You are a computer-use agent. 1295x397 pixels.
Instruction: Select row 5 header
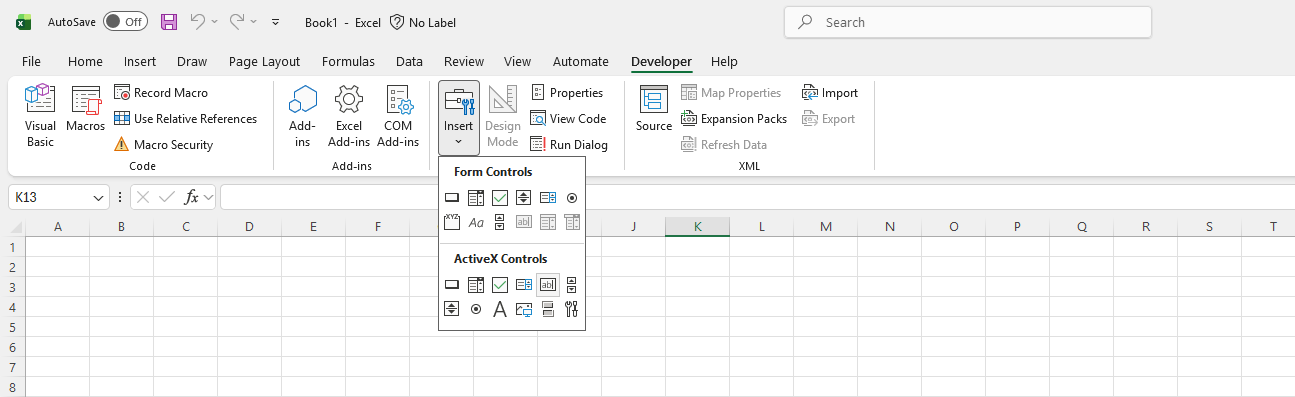(x=12, y=327)
